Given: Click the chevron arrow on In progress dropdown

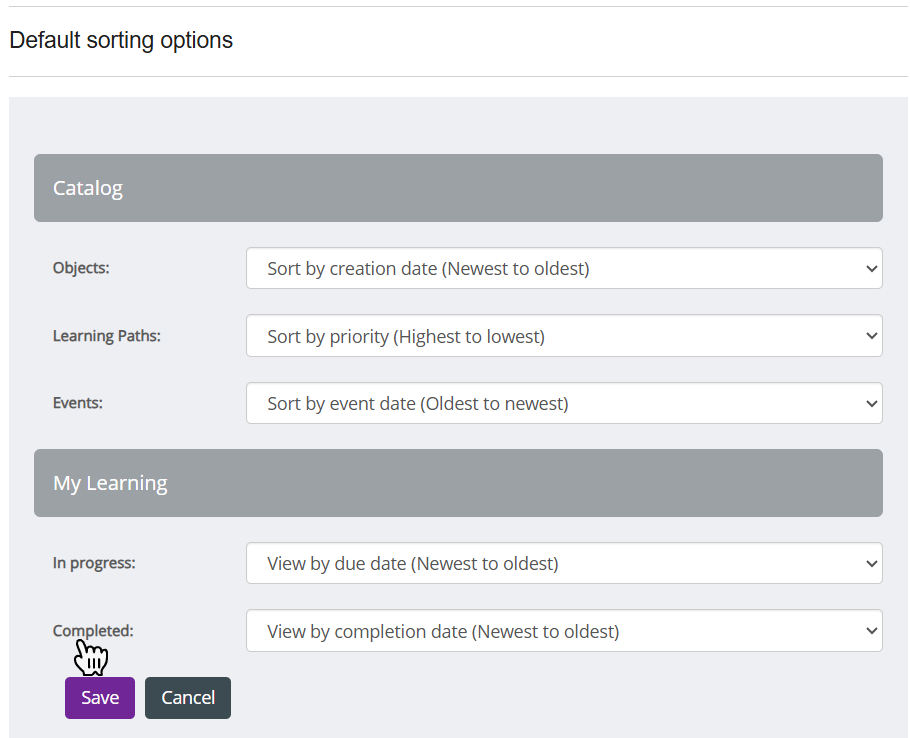Looking at the screenshot, I should (x=871, y=563).
